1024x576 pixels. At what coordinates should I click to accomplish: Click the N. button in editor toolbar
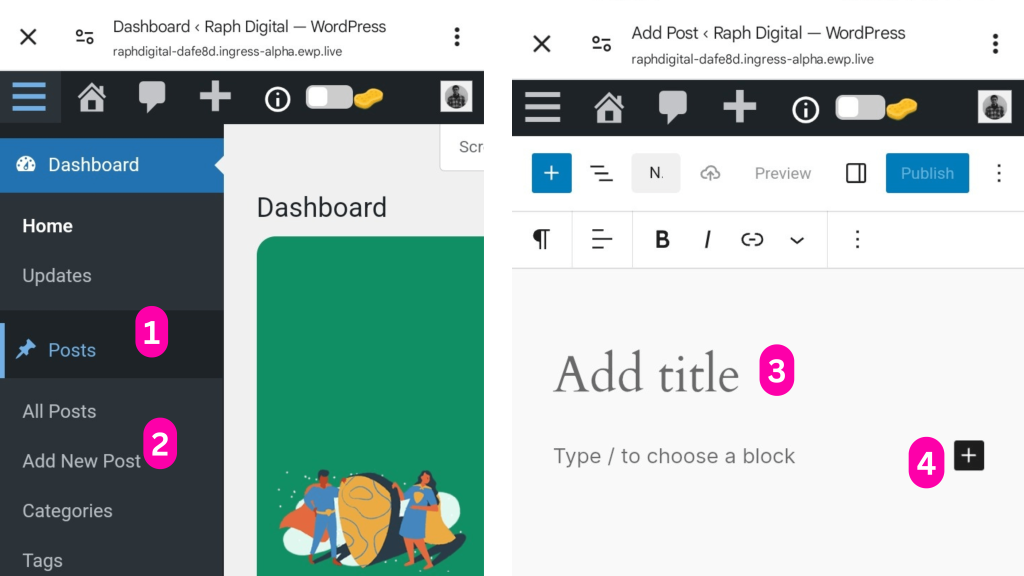tap(656, 173)
